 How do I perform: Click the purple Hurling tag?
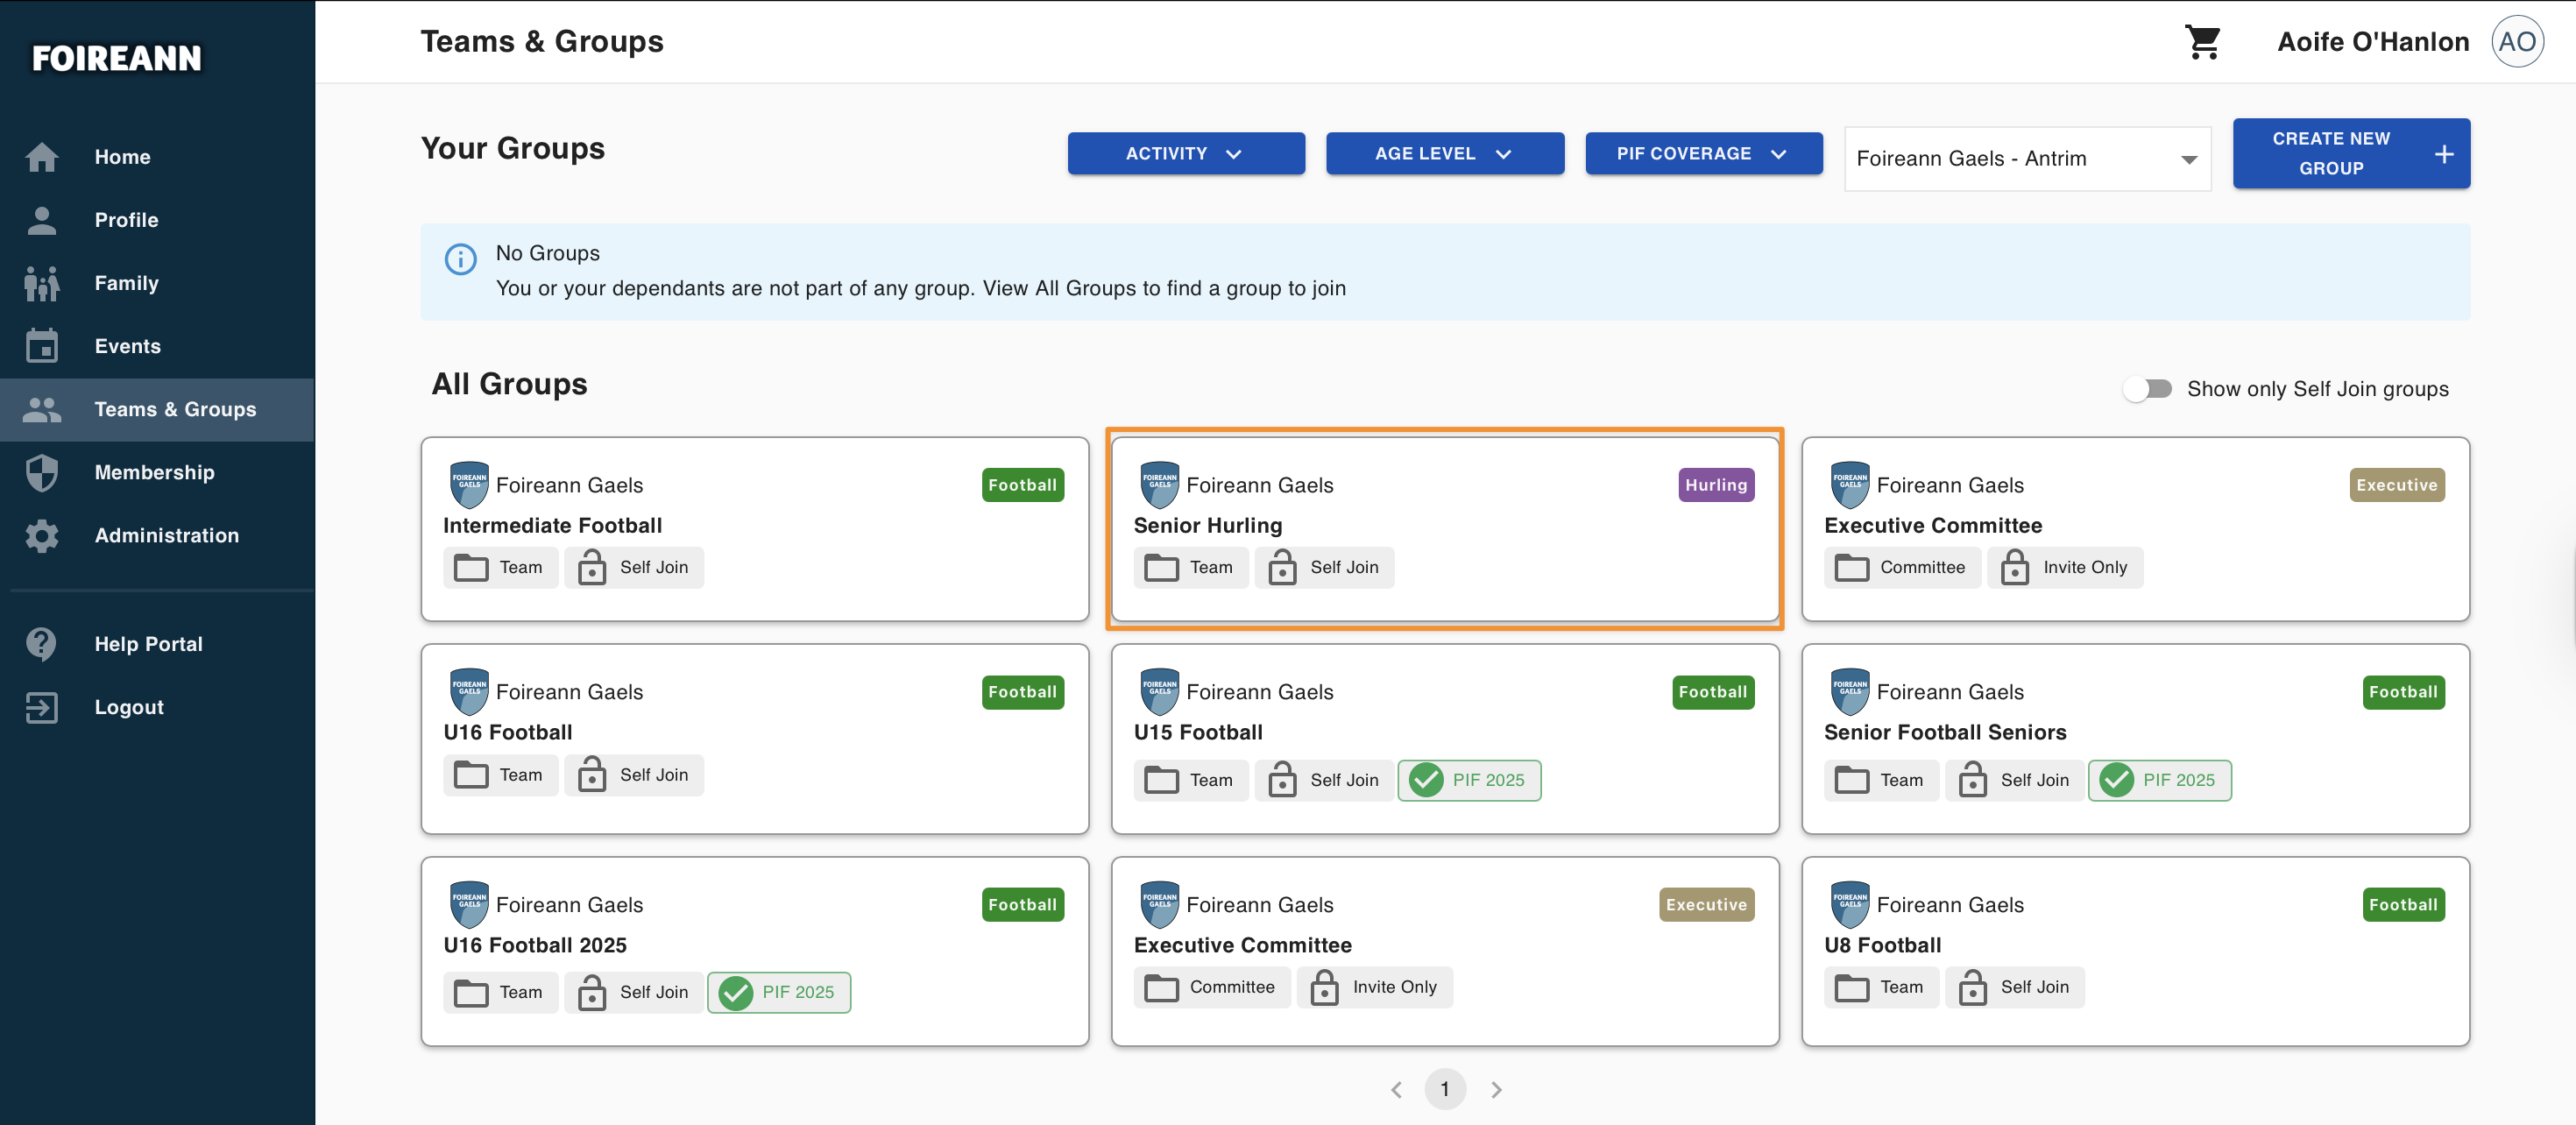(1715, 485)
